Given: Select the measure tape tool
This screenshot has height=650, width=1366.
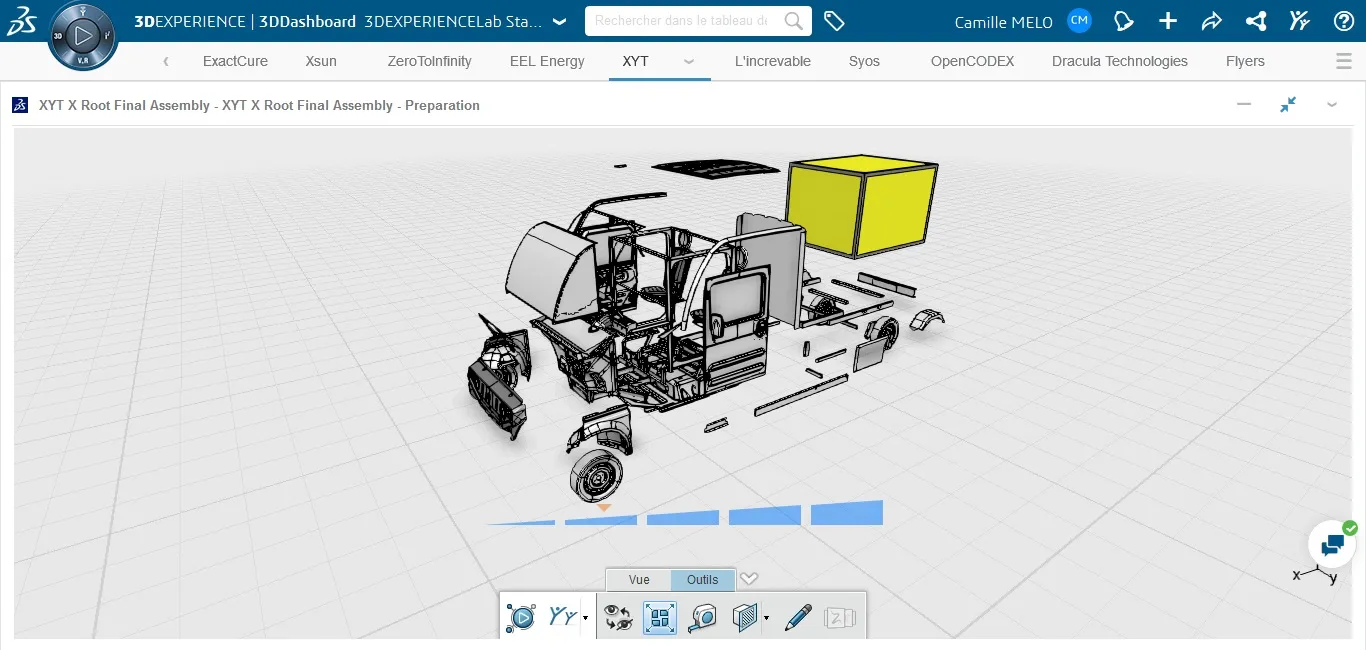Looking at the screenshot, I should tap(702, 617).
